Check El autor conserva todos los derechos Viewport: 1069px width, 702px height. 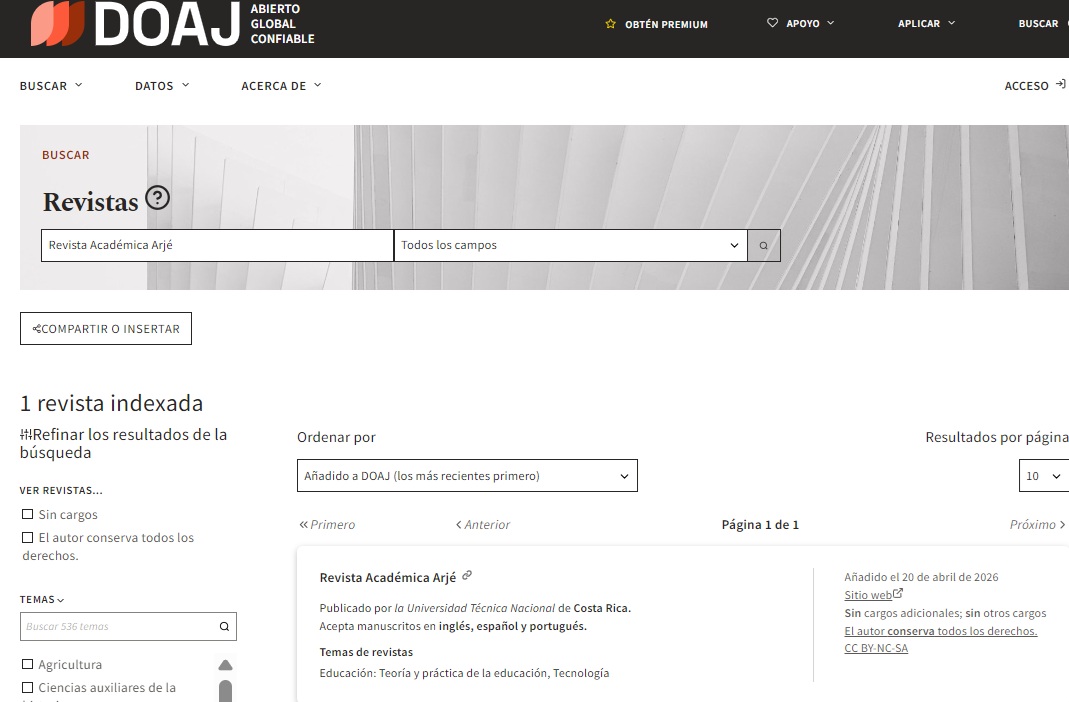pyautogui.click(x=28, y=538)
